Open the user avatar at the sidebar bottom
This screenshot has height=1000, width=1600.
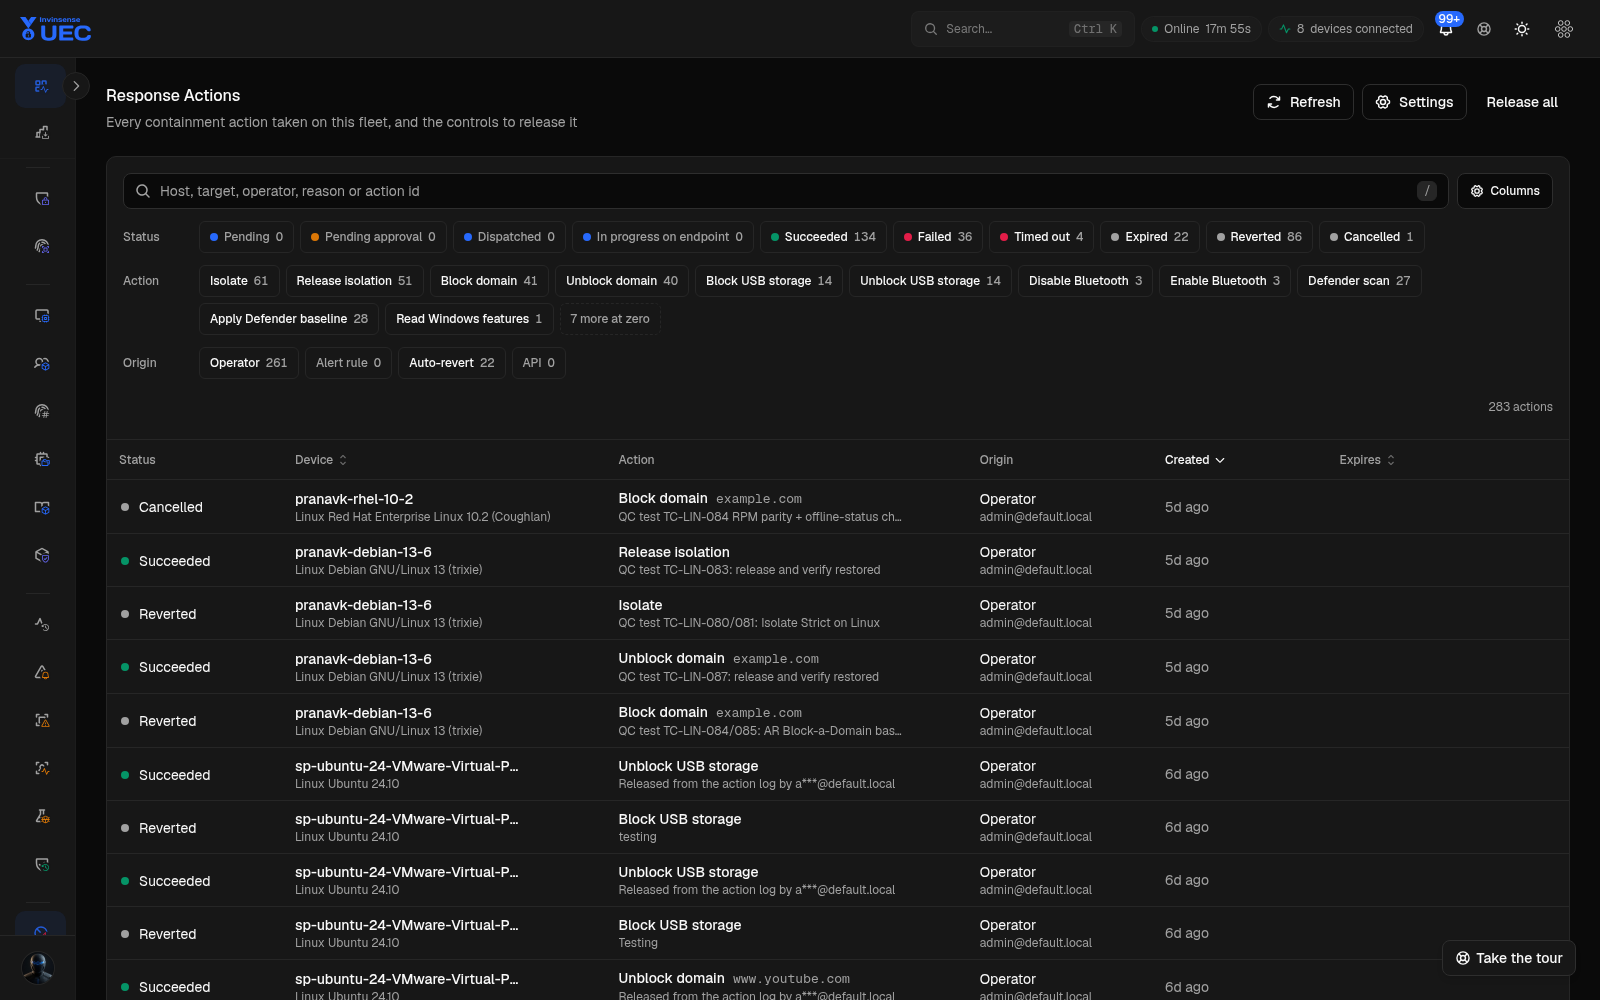pyautogui.click(x=38, y=968)
